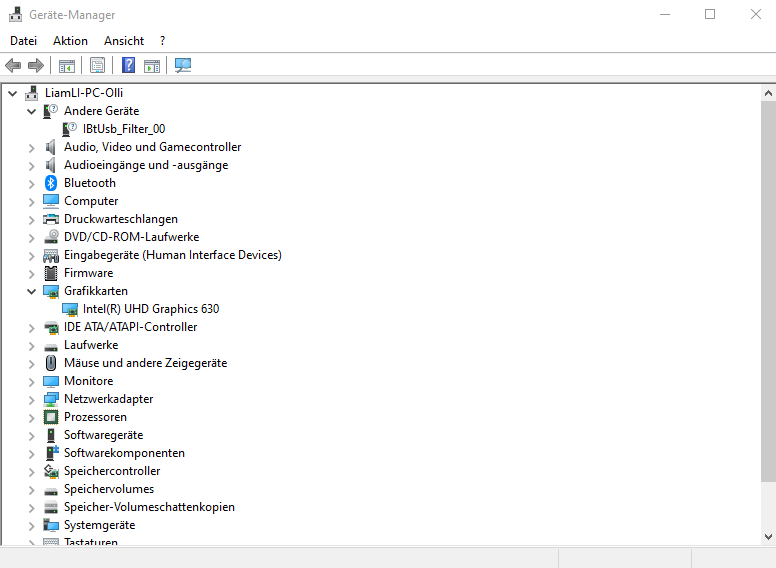Click the Intel UHD Graphics 630 adapter icon
776x568 pixels.
[70, 309]
